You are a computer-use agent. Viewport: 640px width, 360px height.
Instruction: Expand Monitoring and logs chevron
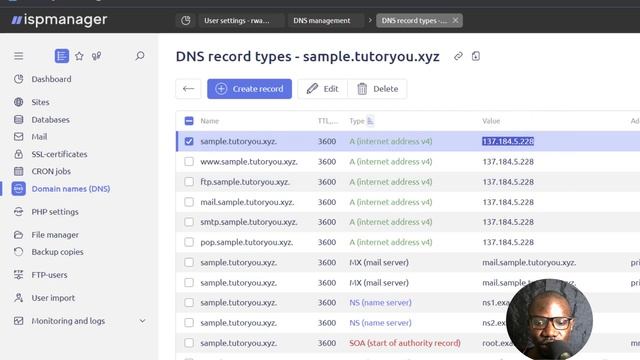point(142,321)
